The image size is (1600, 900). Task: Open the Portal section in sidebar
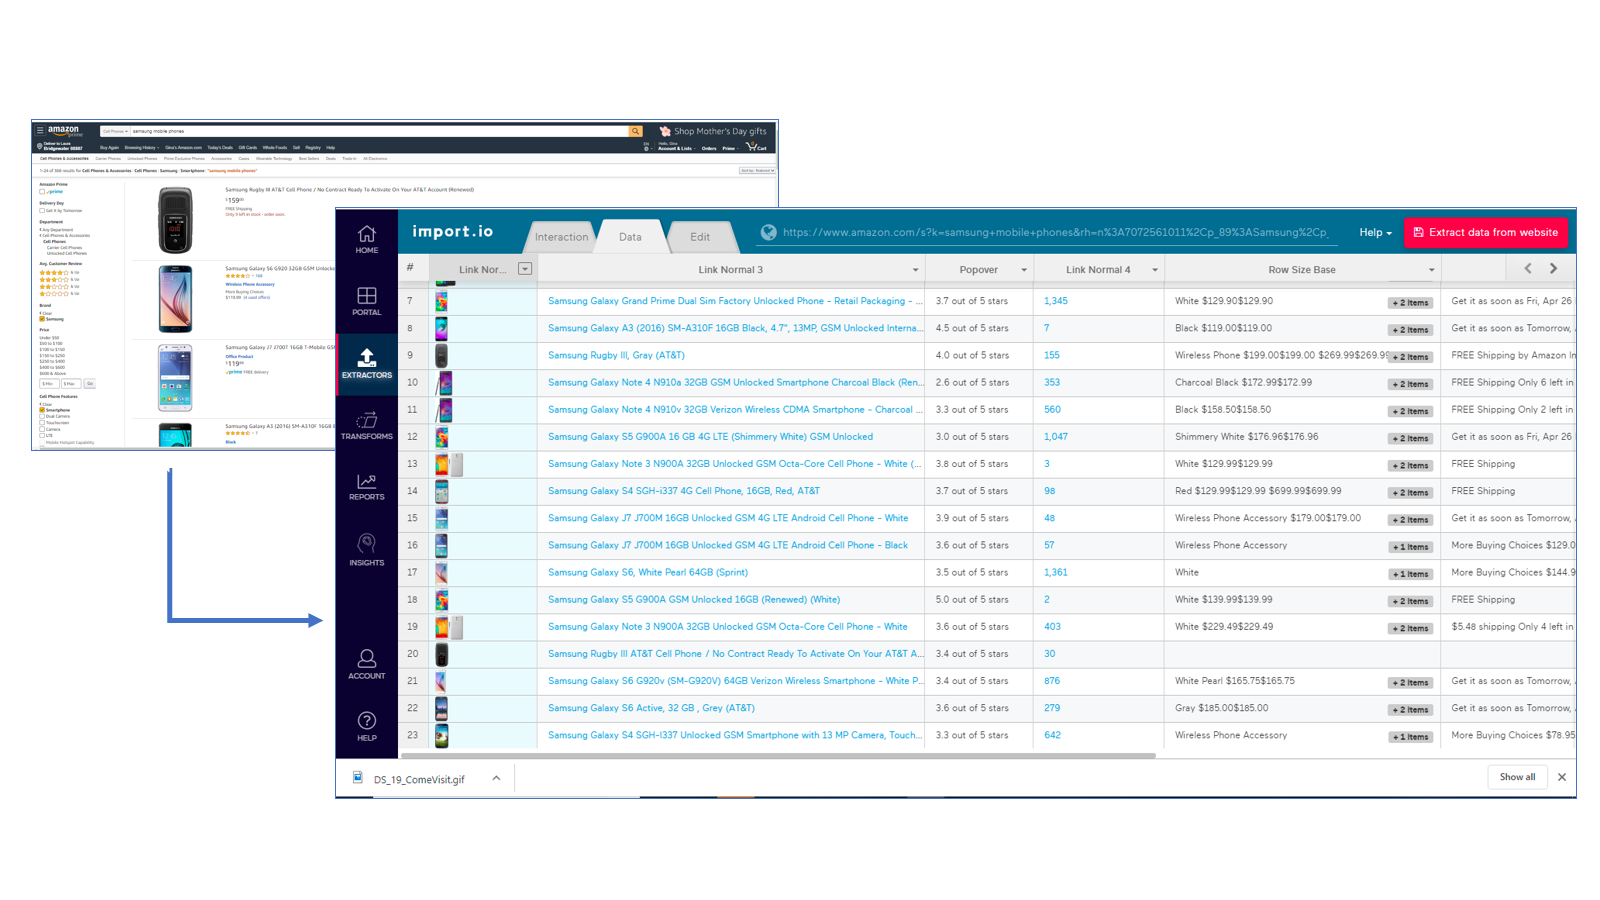[366, 301]
